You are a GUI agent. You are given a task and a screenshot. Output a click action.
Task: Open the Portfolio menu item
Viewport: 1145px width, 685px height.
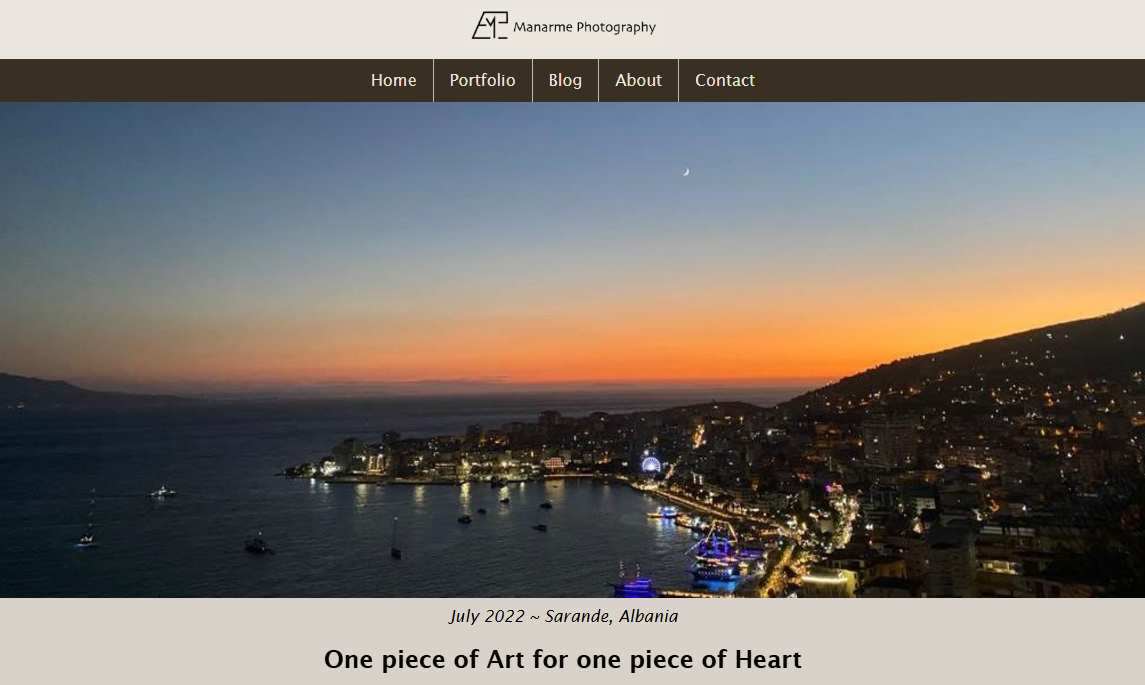483,80
